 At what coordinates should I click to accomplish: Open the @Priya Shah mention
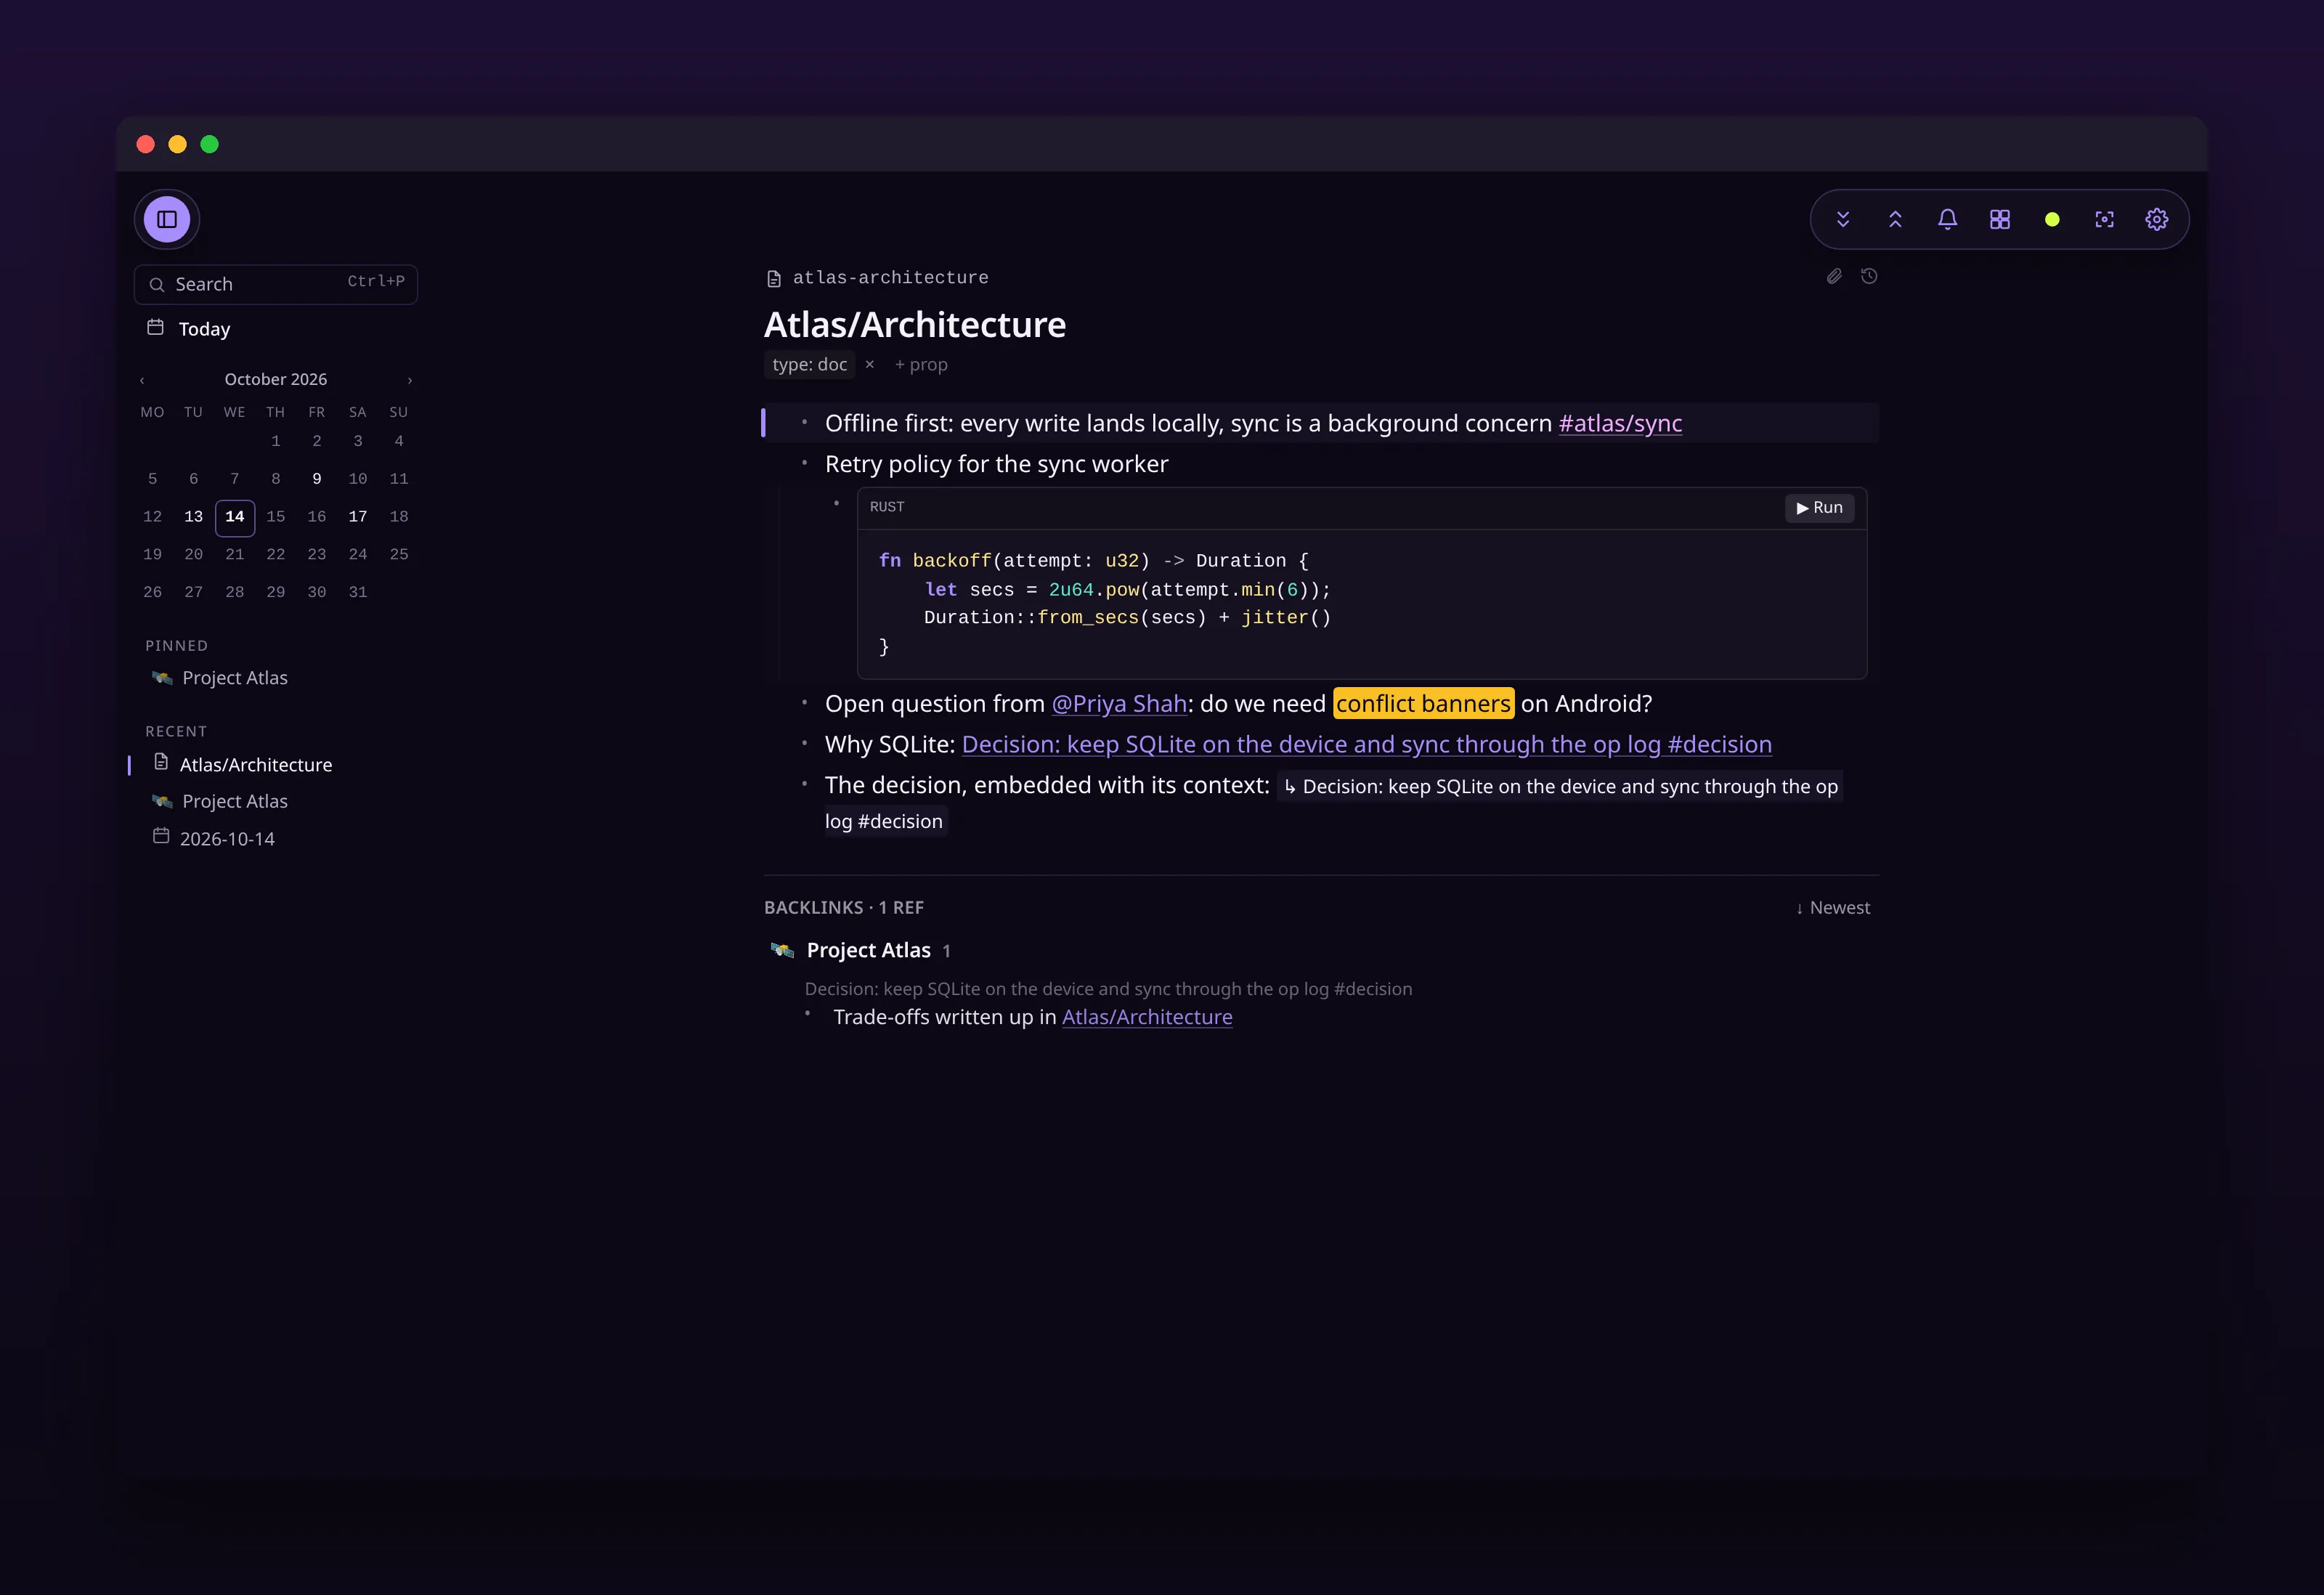(1119, 704)
